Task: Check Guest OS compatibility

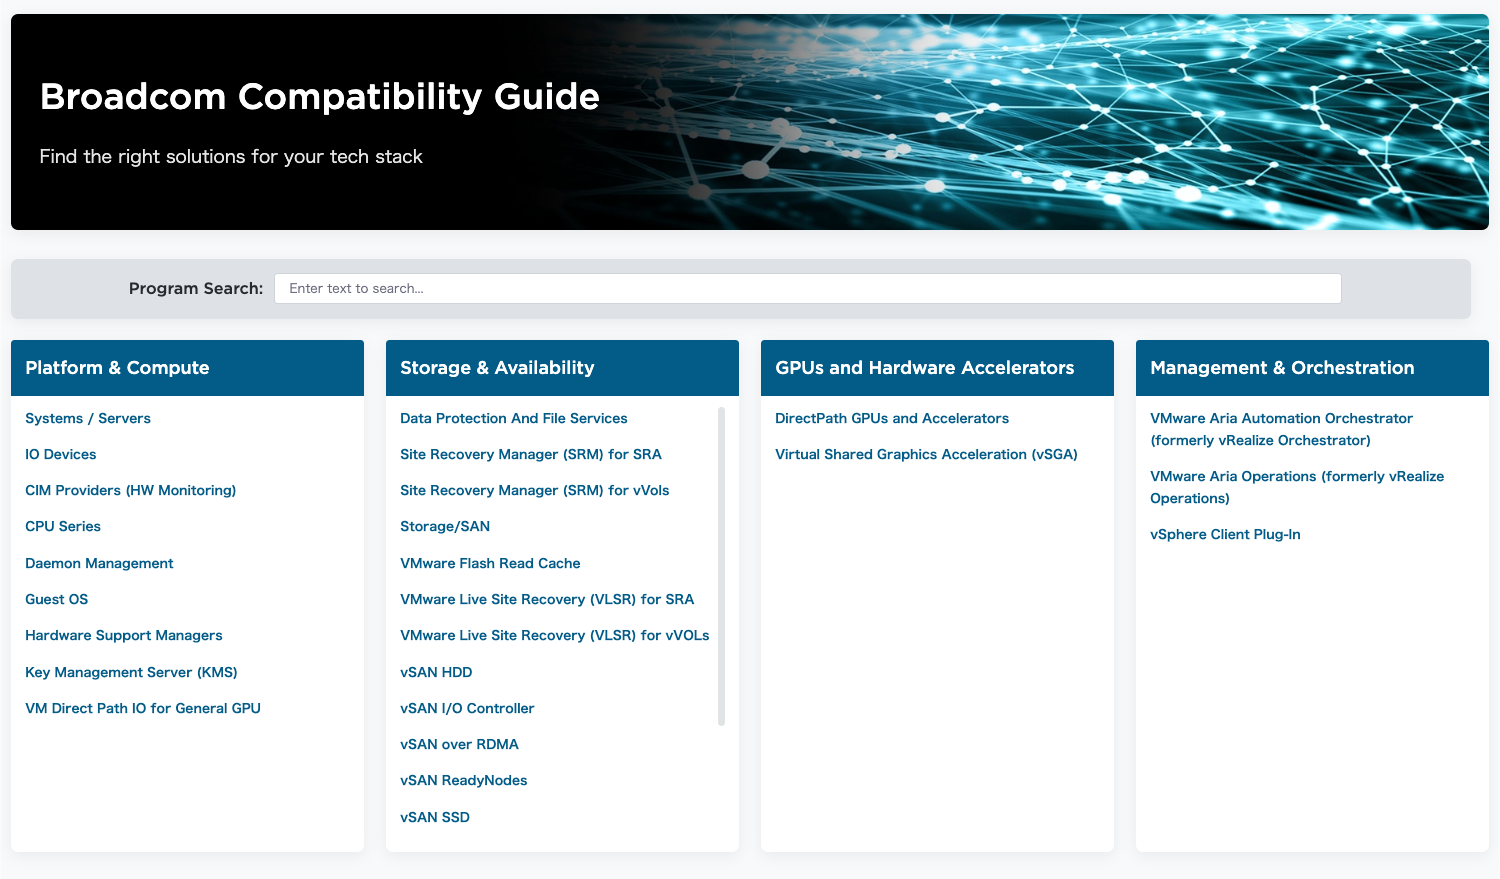Action: click(56, 599)
